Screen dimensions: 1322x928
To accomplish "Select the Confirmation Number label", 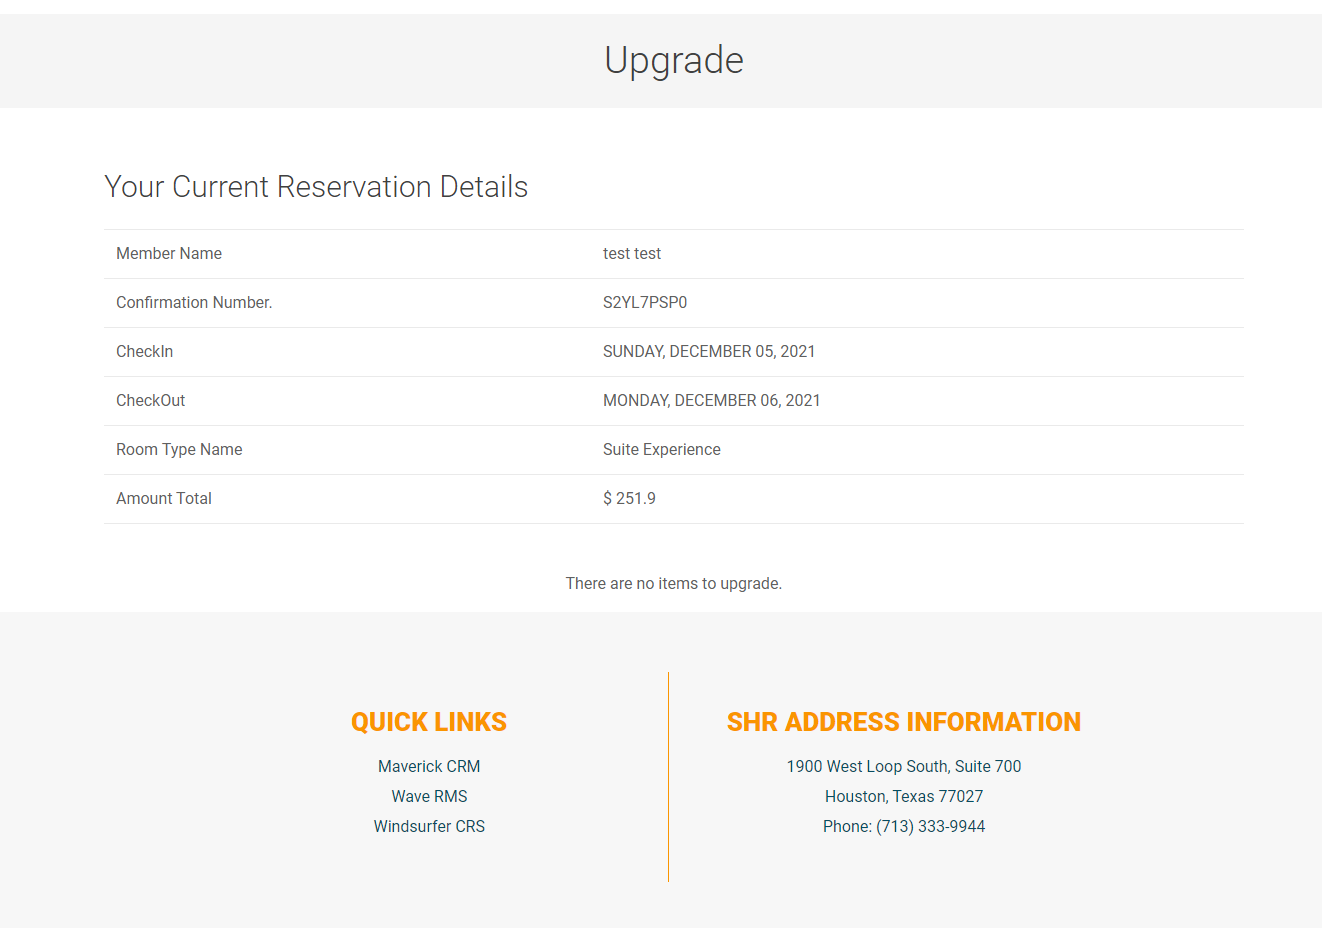I will pos(194,302).
